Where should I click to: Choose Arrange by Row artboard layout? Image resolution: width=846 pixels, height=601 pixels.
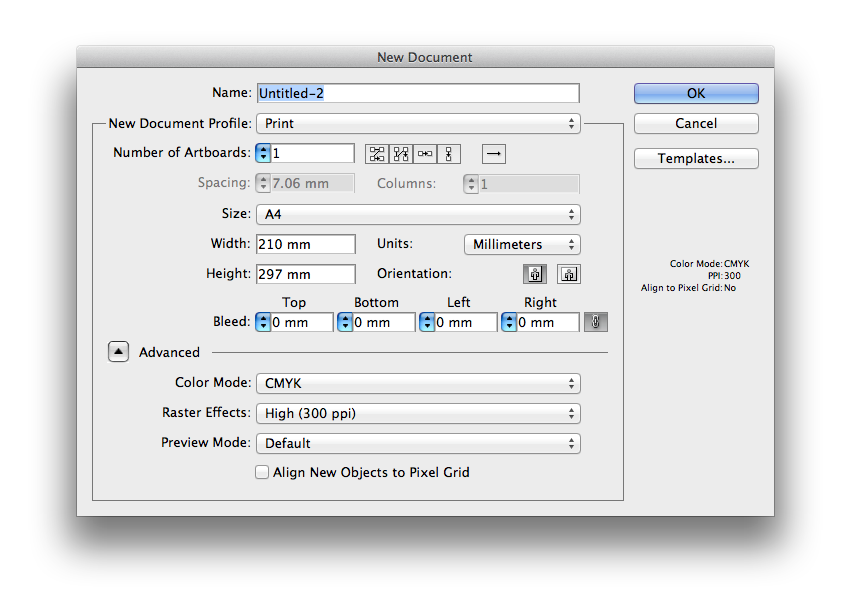426,154
